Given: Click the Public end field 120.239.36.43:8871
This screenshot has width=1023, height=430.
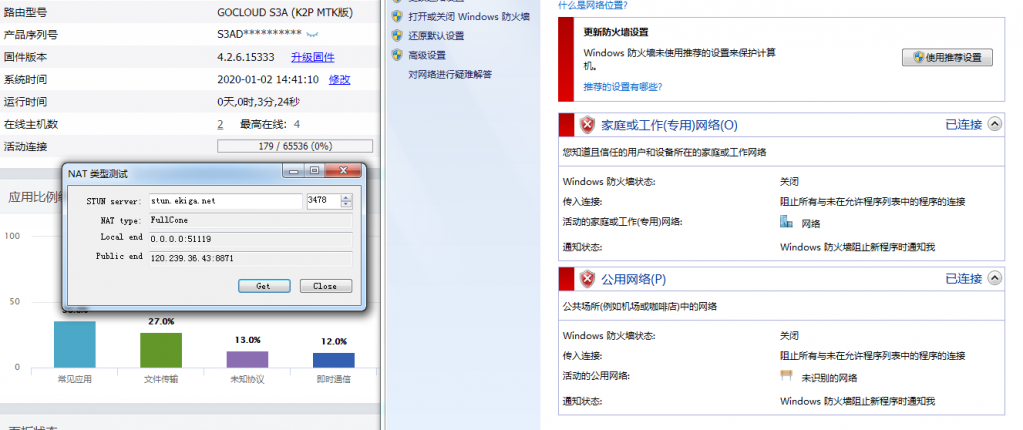Looking at the screenshot, I should click(251, 259).
